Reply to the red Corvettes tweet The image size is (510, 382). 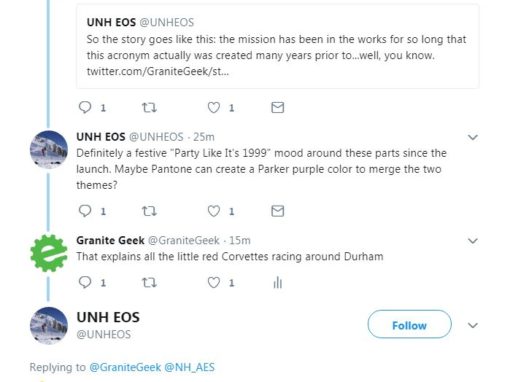[x=85, y=282]
